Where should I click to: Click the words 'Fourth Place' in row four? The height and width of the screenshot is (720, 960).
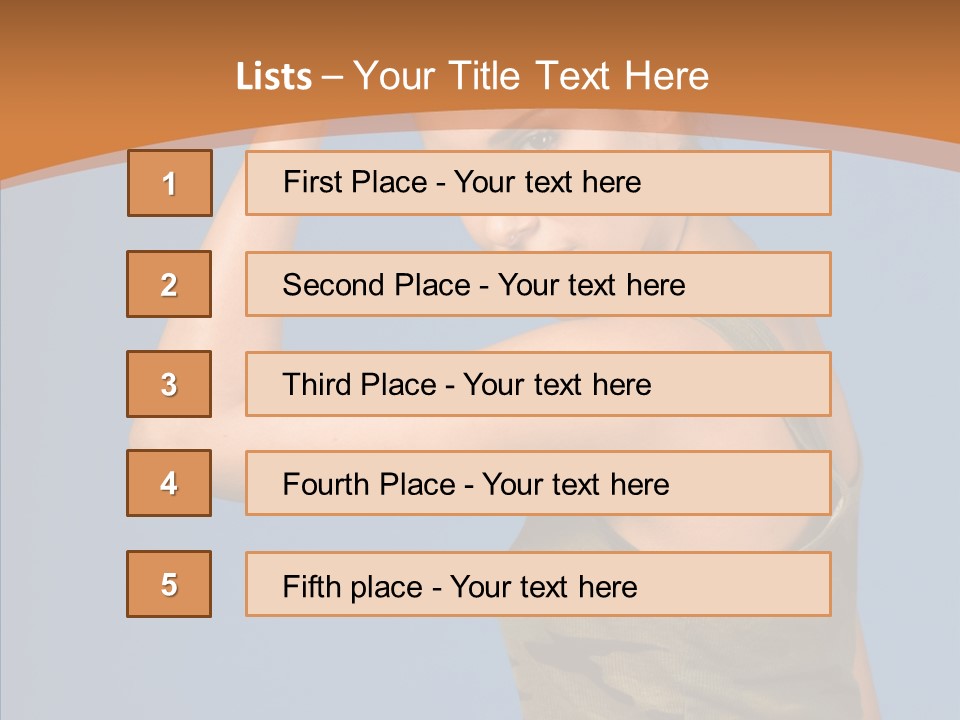(x=369, y=484)
